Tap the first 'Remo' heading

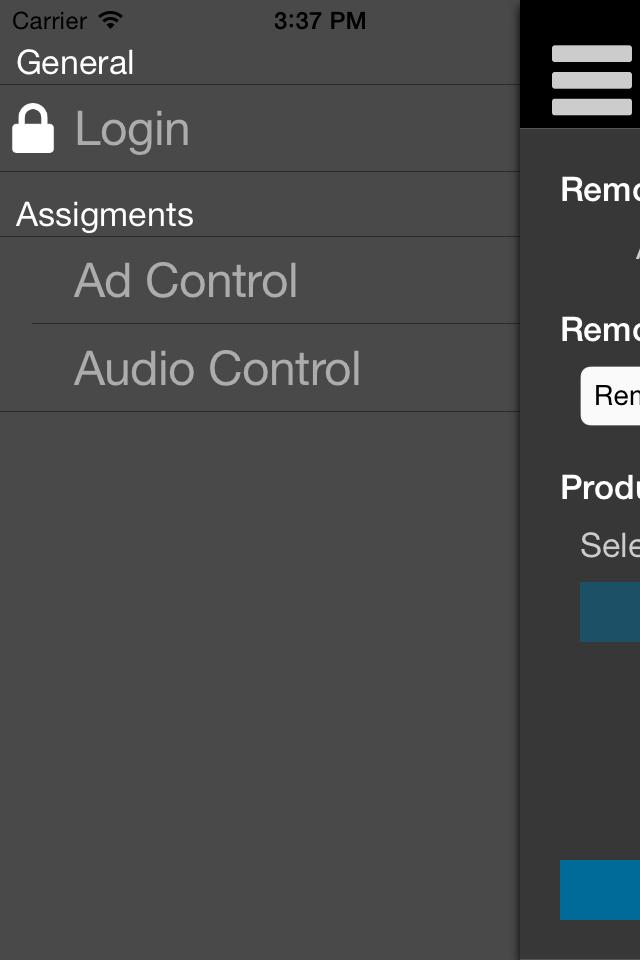click(600, 189)
